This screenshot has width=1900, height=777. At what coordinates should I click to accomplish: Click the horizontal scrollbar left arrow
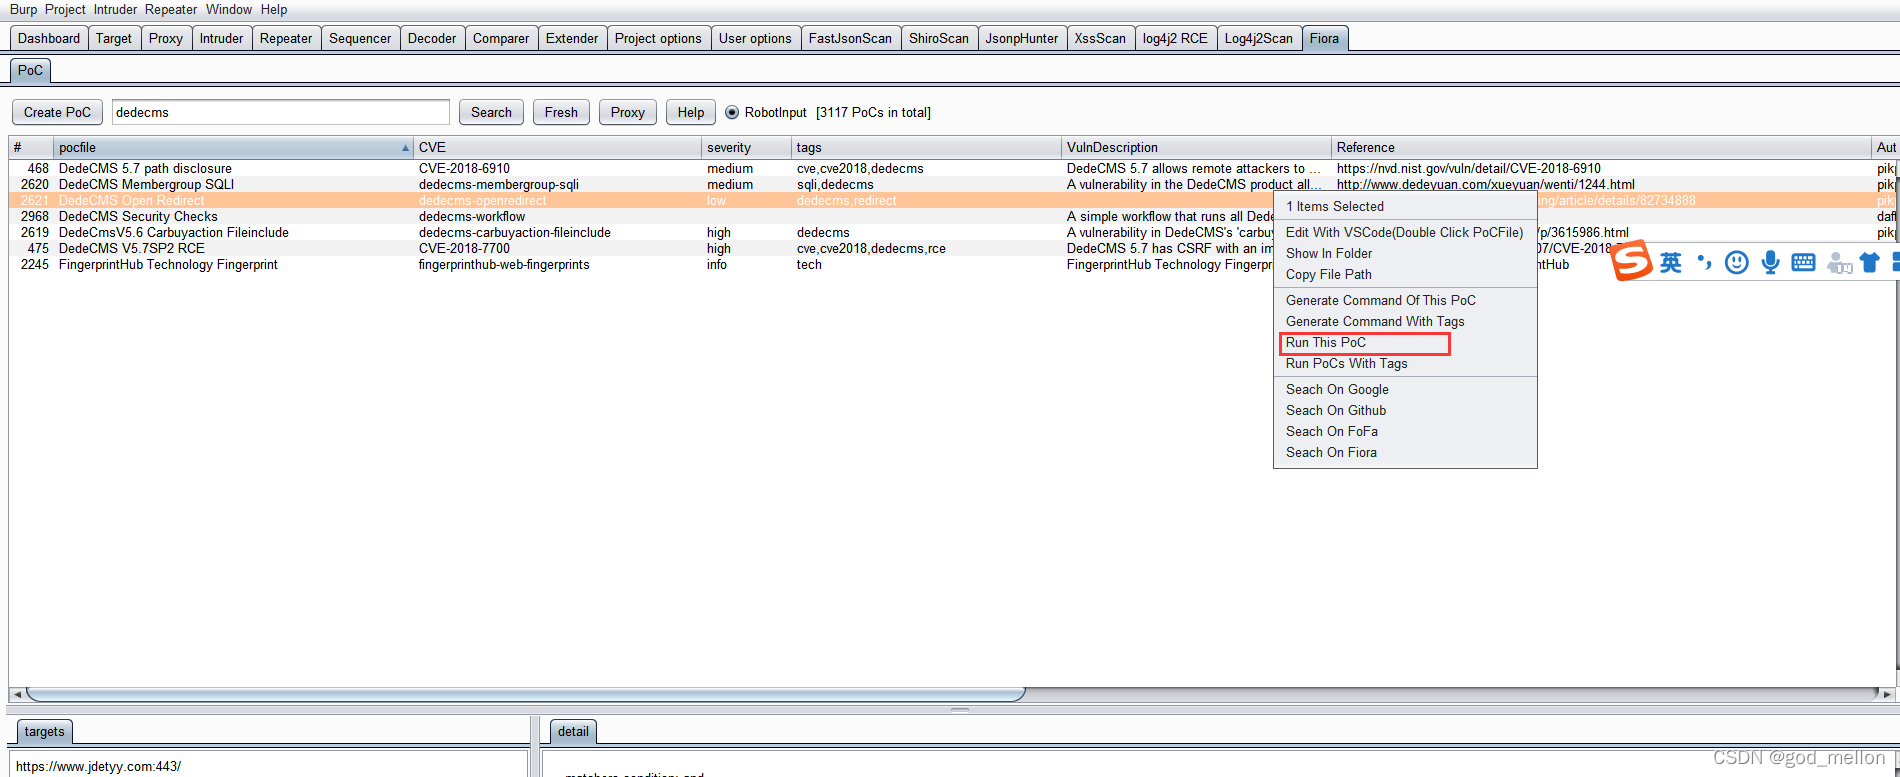[x=17, y=694]
